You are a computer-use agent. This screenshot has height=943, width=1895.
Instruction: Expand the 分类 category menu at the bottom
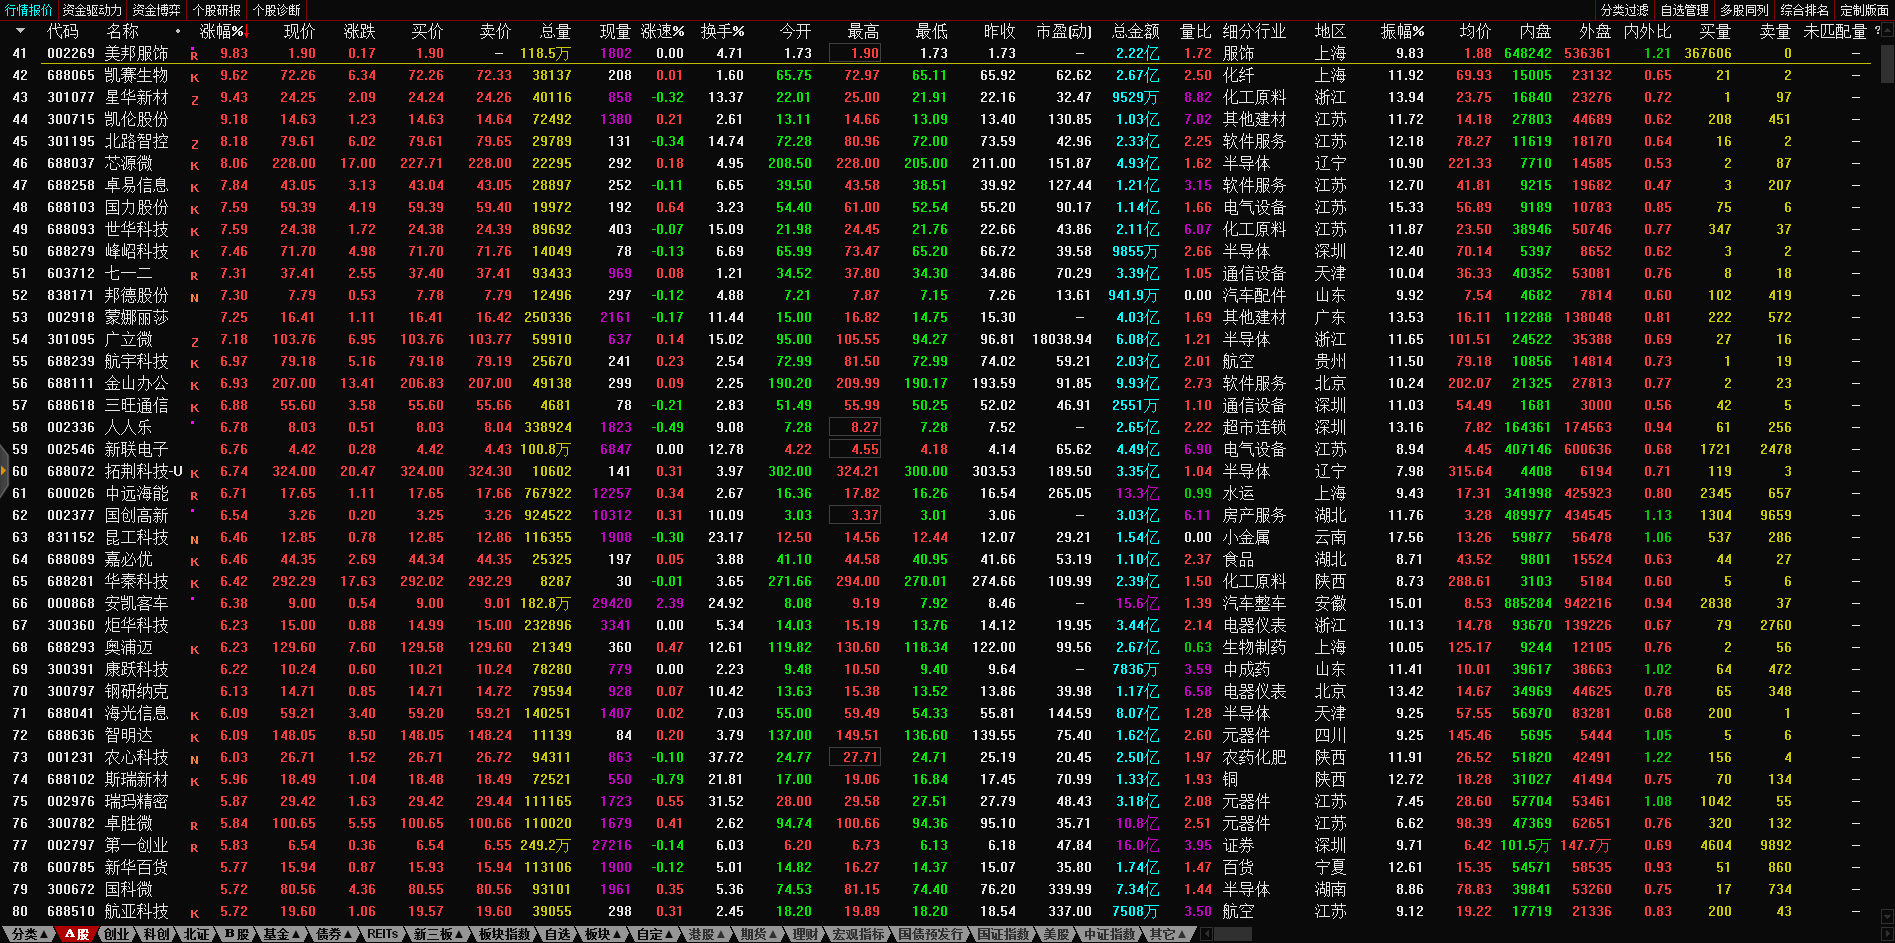point(29,934)
